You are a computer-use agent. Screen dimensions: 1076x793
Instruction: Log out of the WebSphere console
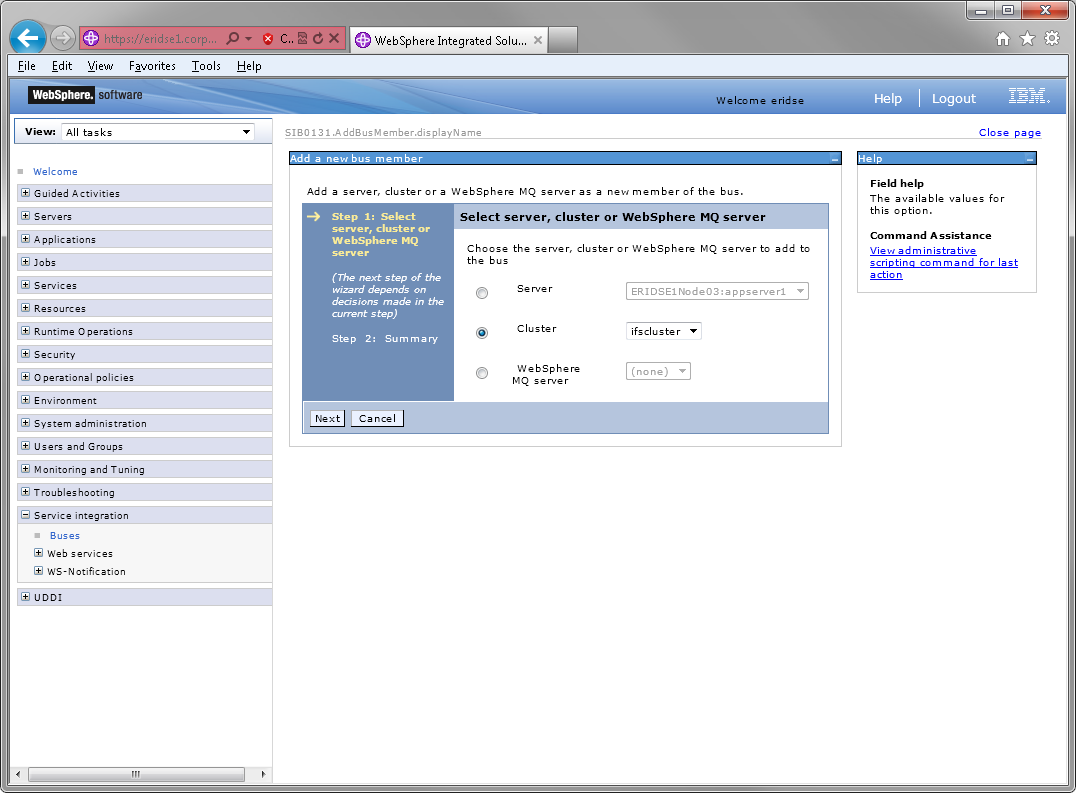(953, 99)
